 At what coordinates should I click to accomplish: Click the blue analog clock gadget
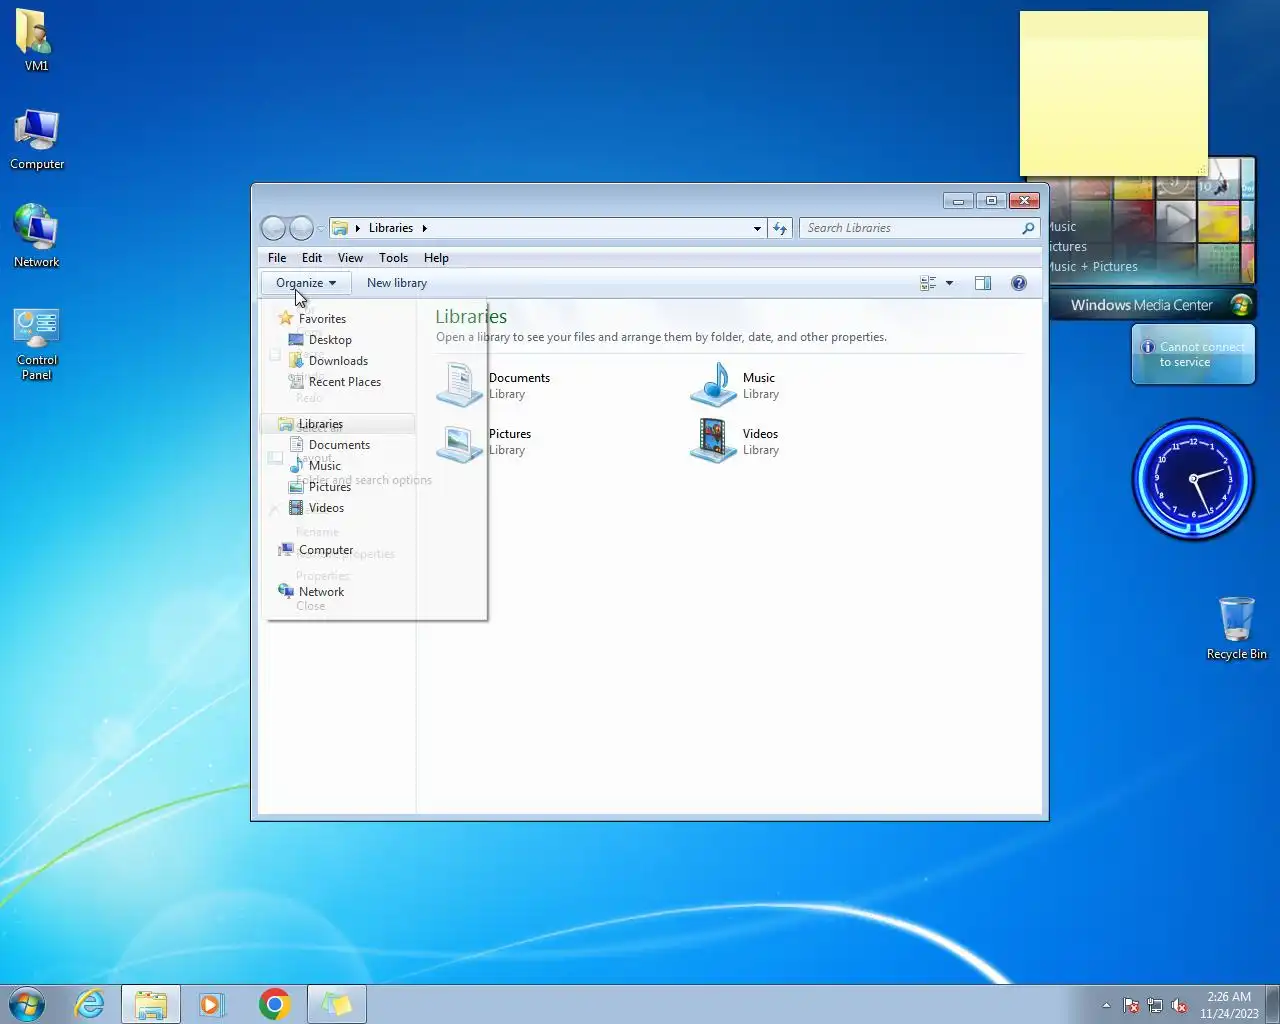coord(1193,479)
